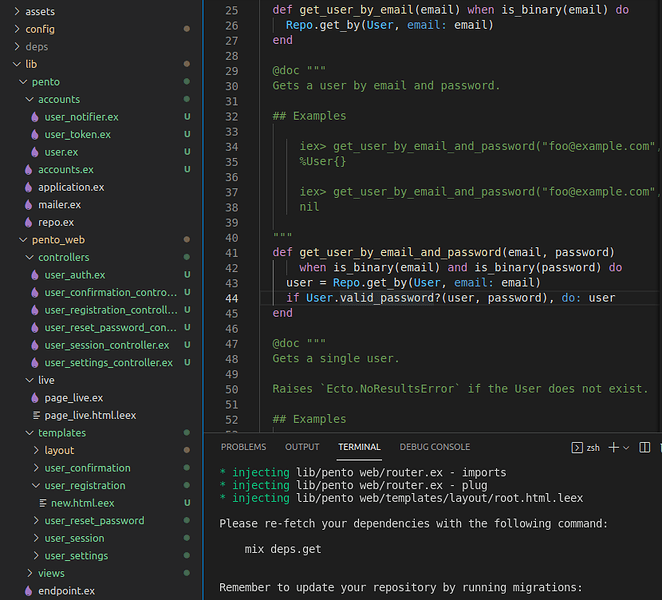Click 'Gets a single user.' doc text
This screenshot has height=600, width=662.
[x=336, y=358]
